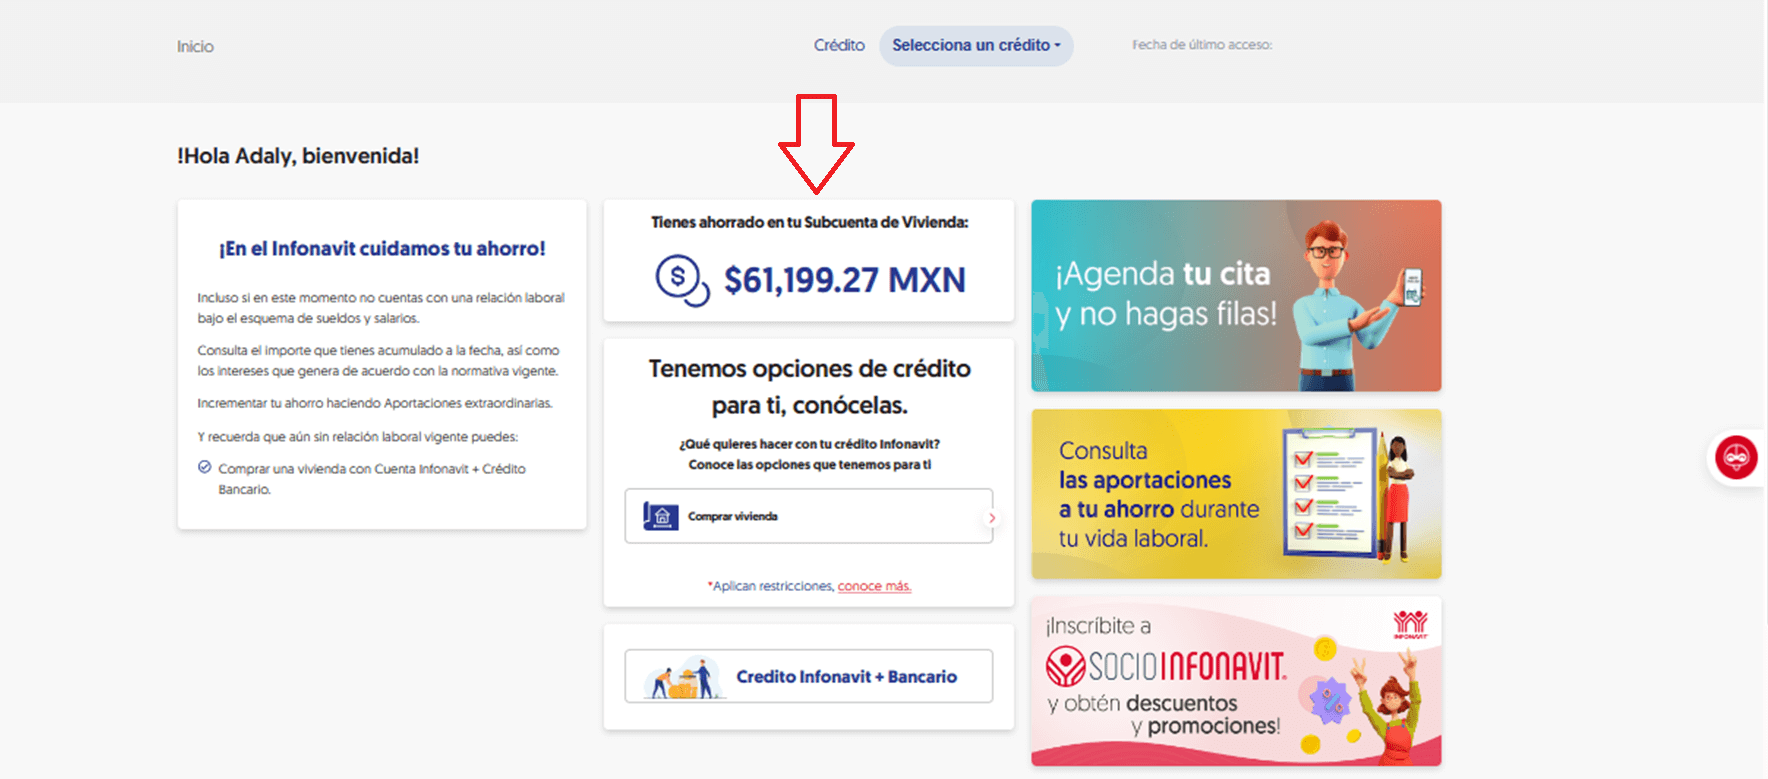This screenshot has height=779, width=1768.
Task: Open the Inscríbete a Socio Infonavit banner
Action: [x=1236, y=681]
